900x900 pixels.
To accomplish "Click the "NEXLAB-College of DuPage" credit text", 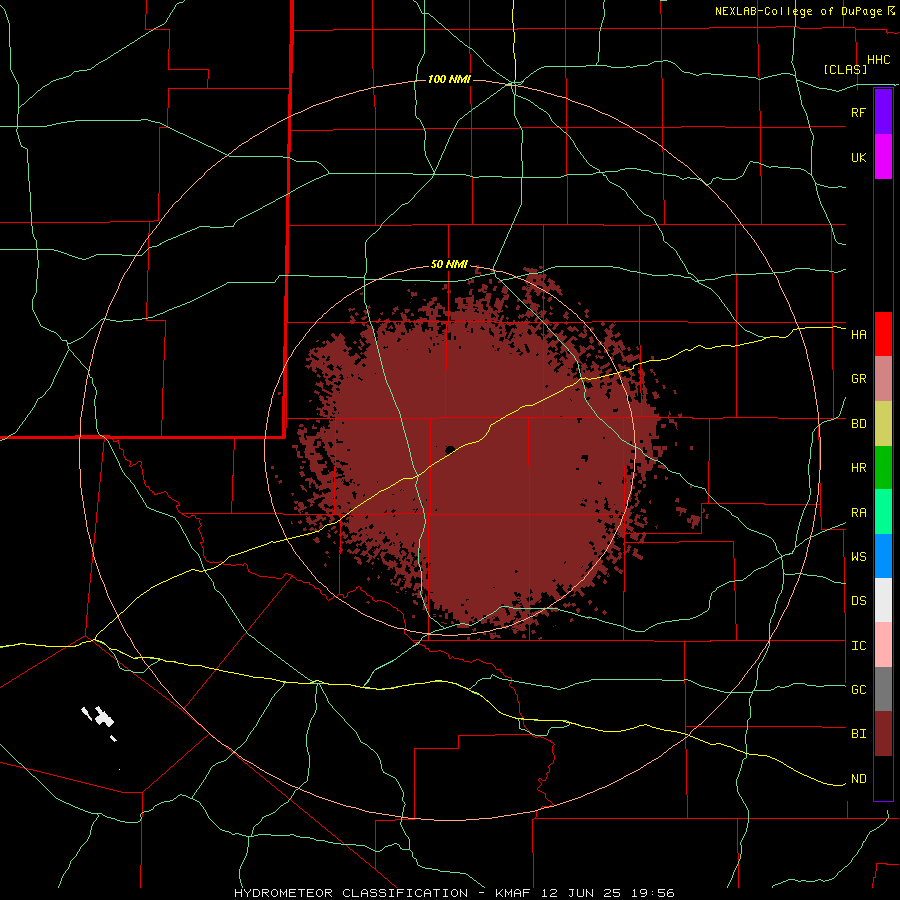I will [x=800, y=11].
